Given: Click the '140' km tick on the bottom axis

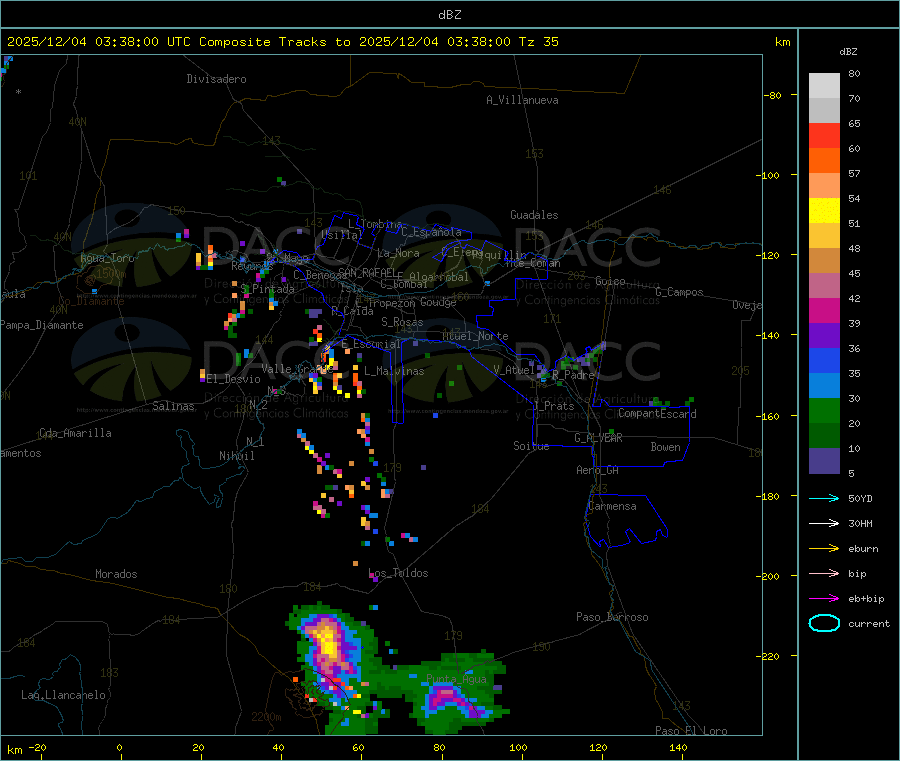Looking at the screenshot, I should 678,747.
